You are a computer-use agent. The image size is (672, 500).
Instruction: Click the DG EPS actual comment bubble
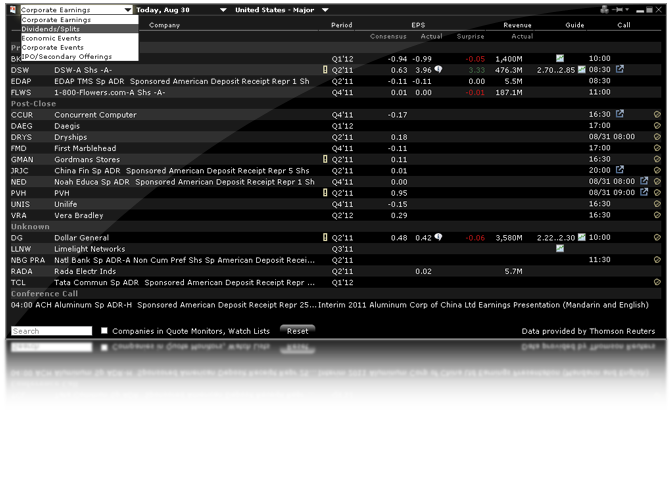point(438,237)
